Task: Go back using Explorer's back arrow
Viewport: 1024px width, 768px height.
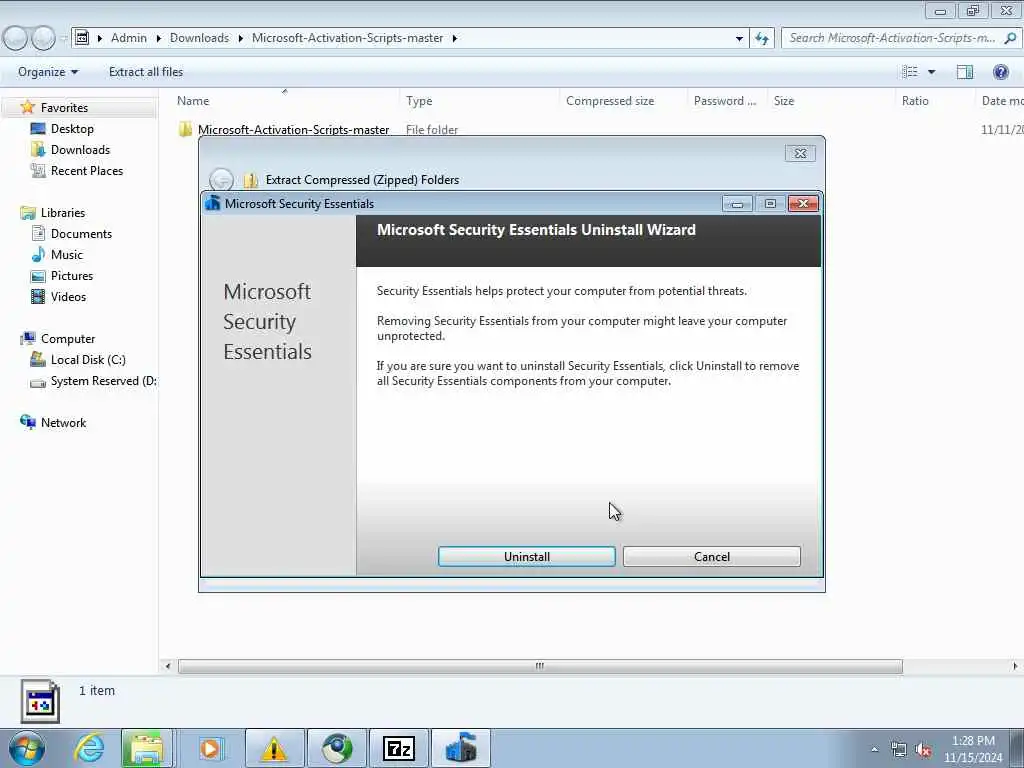Action: coord(15,38)
